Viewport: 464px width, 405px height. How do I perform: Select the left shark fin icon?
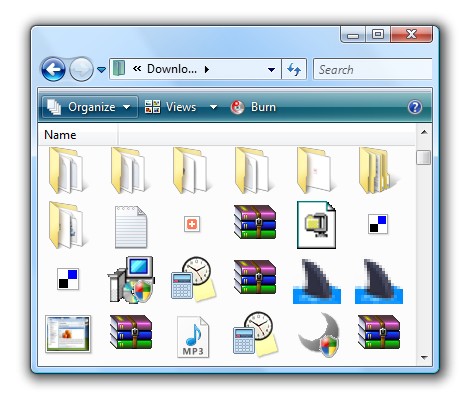coord(317,282)
